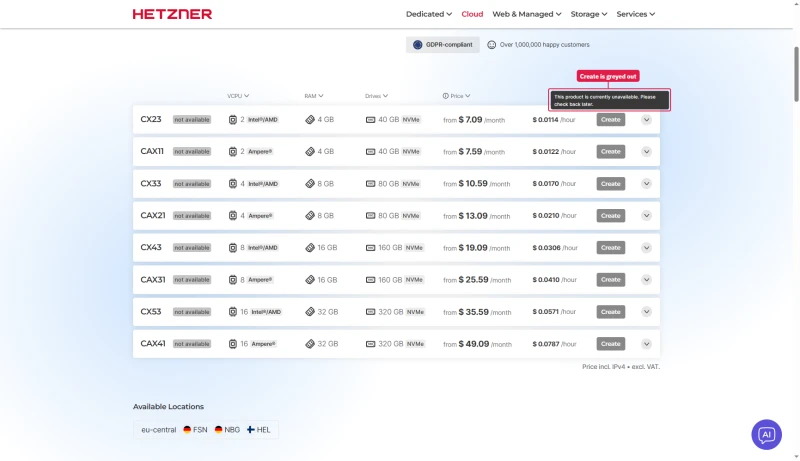Expand the CAX41 row details chevron
800x461 pixels.
[646, 344]
